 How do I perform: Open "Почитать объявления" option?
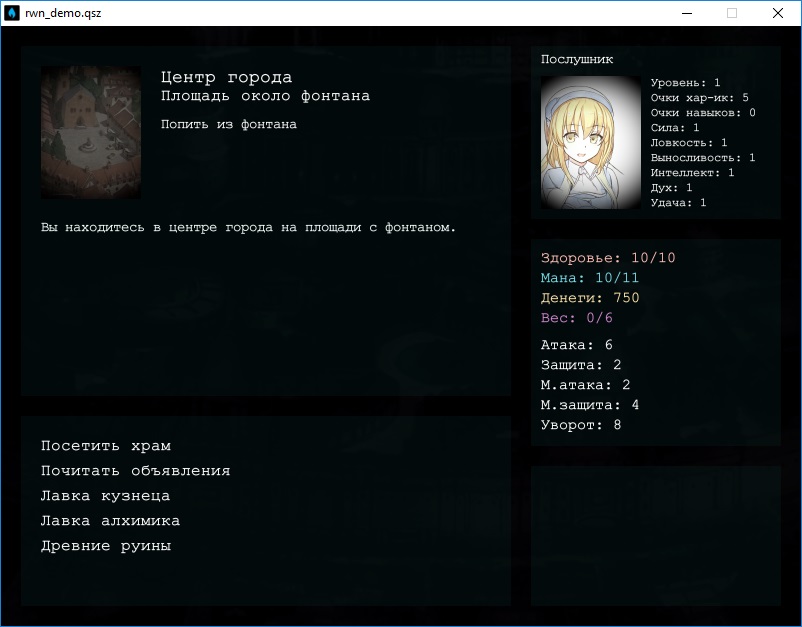135,471
